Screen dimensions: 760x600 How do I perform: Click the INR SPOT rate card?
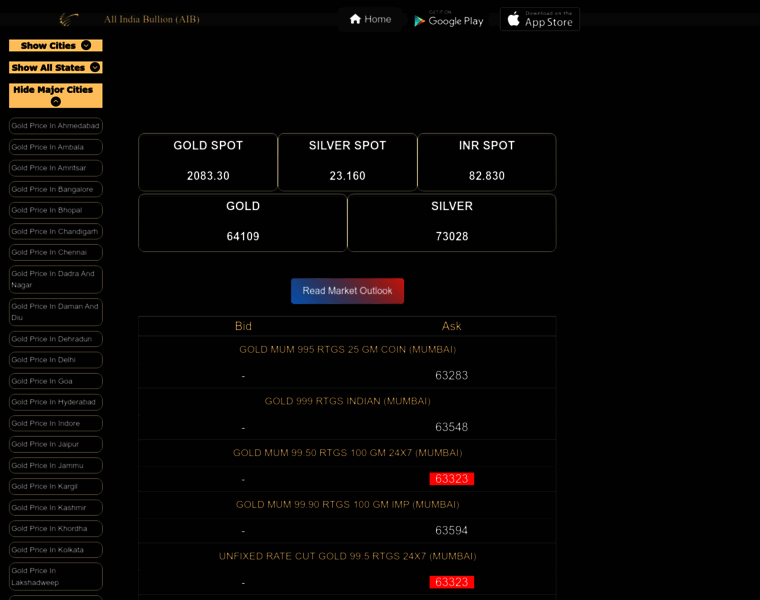pos(487,161)
